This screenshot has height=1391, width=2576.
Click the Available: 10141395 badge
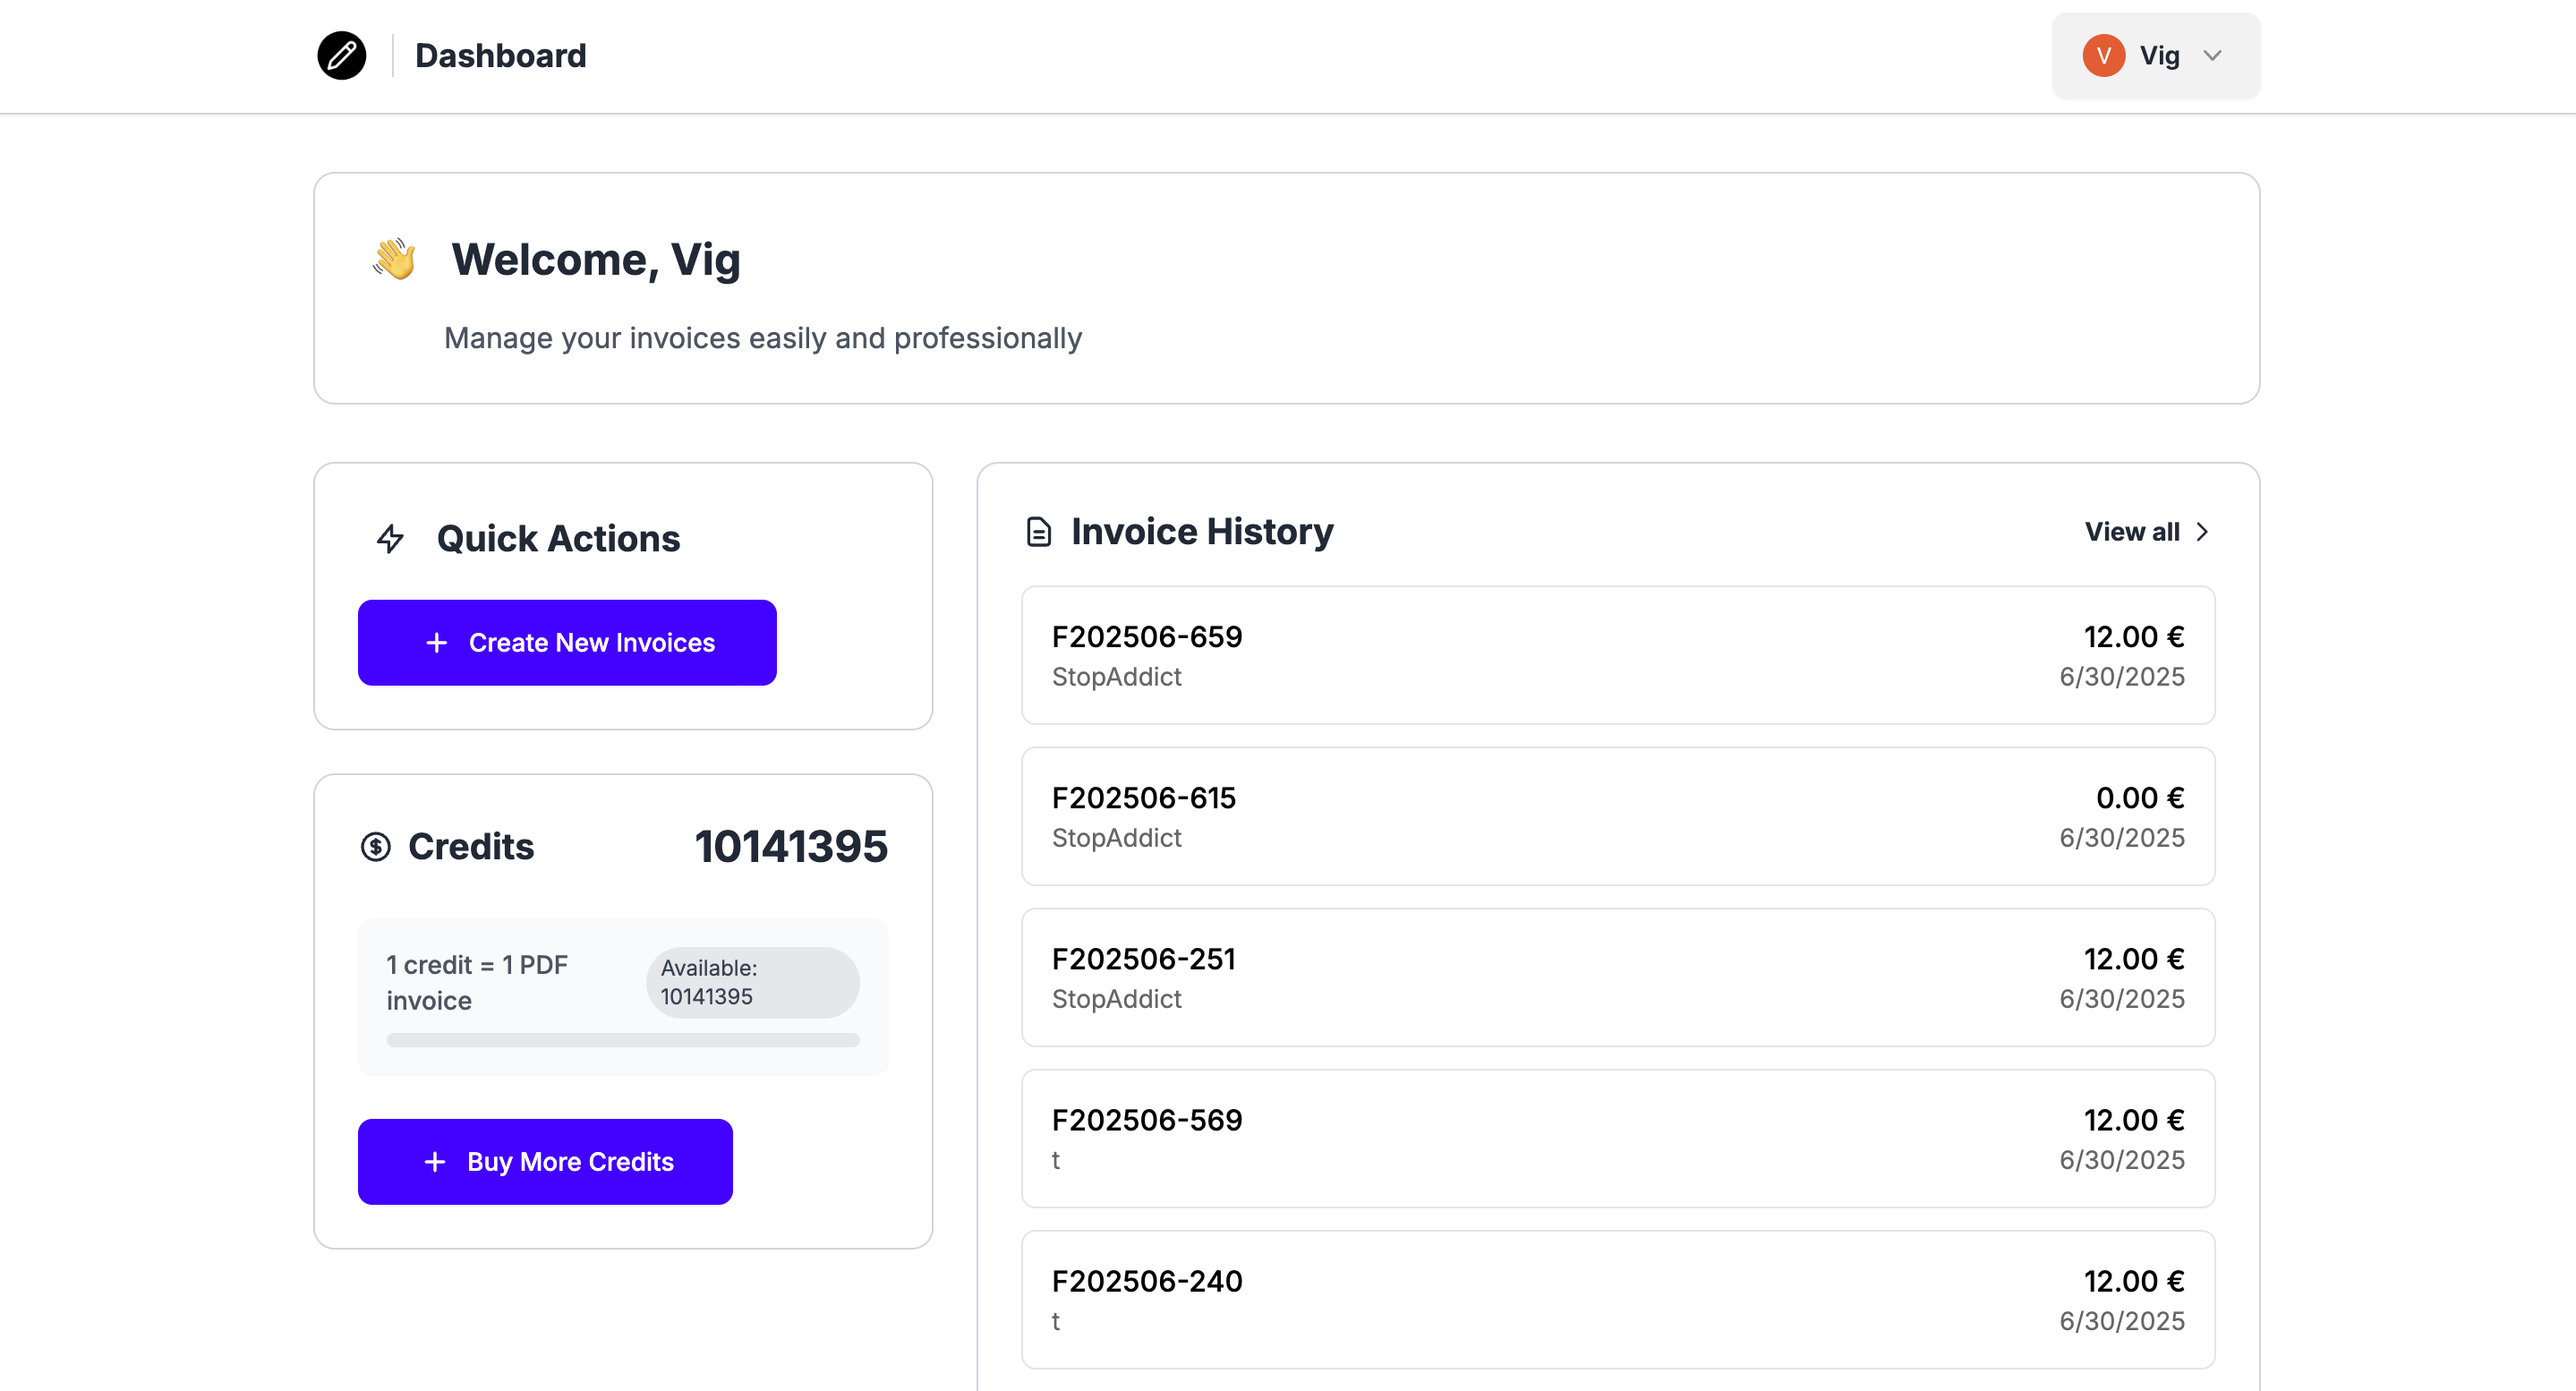[752, 982]
